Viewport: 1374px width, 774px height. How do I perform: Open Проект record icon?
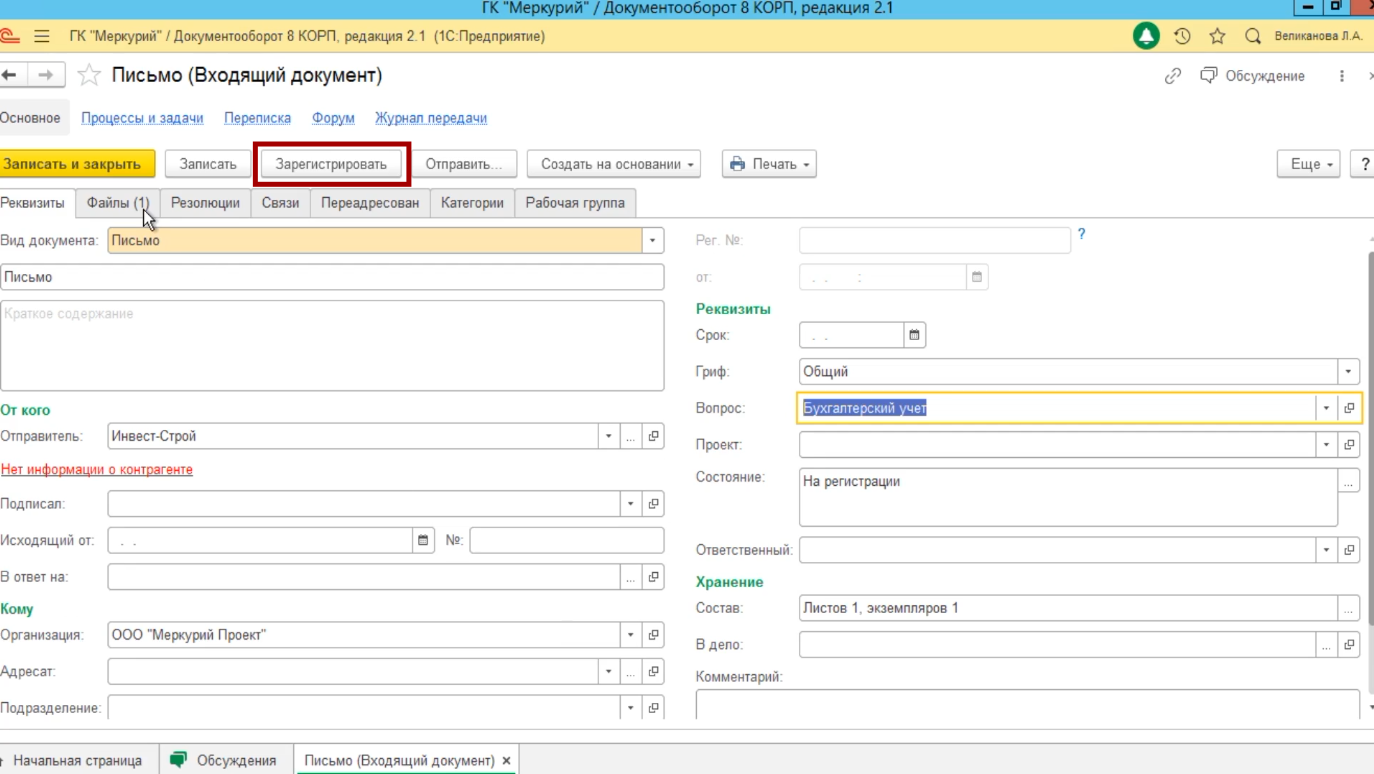coord(1349,444)
